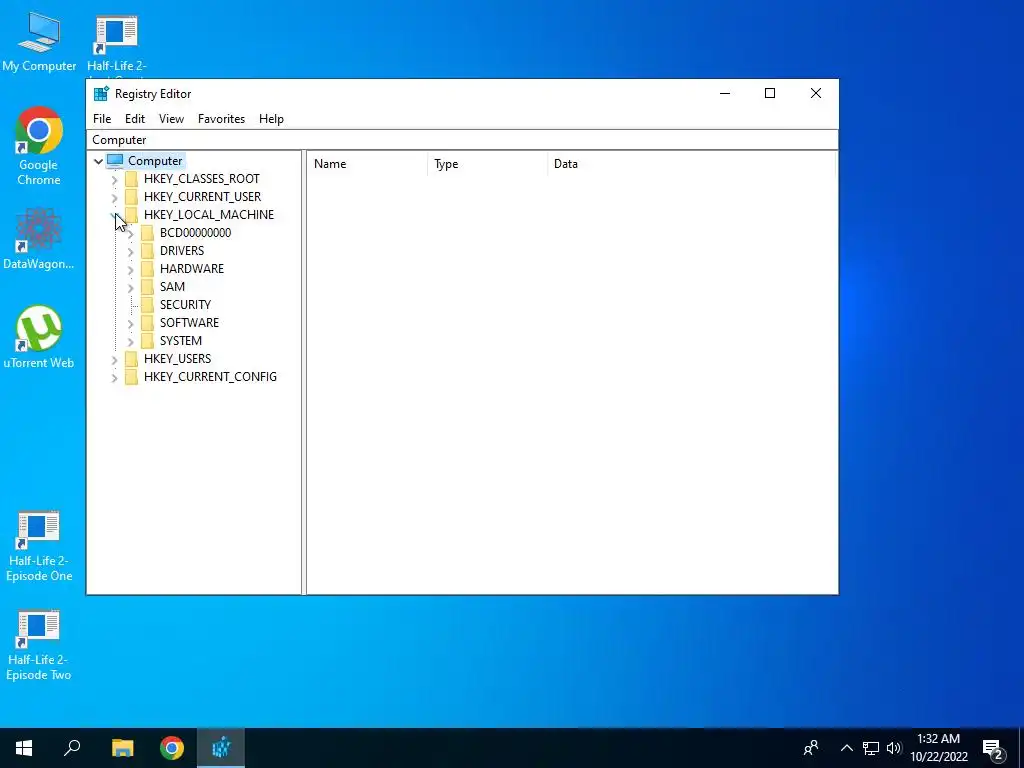Select Half-Life 2 Episode One shortcut
1024x768 pixels.
coord(39,547)
